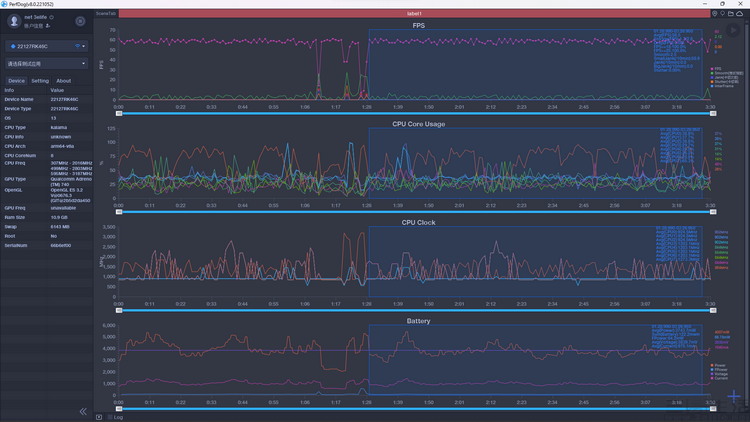Click the CPU Clock chart title
Image resolution: width=750 pixels, height=422 pixels.
tap(419, 222)
